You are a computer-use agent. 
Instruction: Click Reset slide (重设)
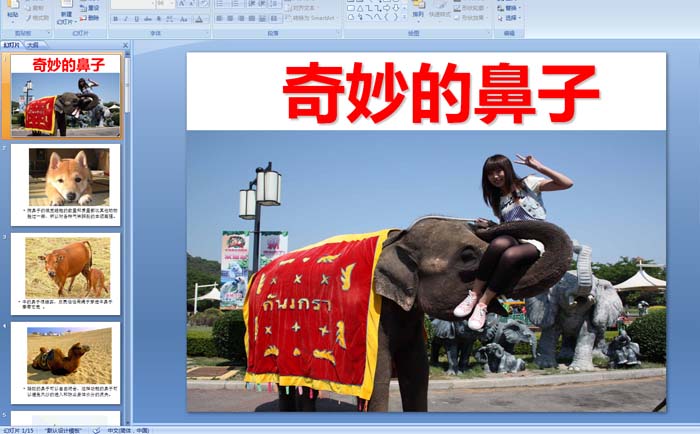pos(90,8)
